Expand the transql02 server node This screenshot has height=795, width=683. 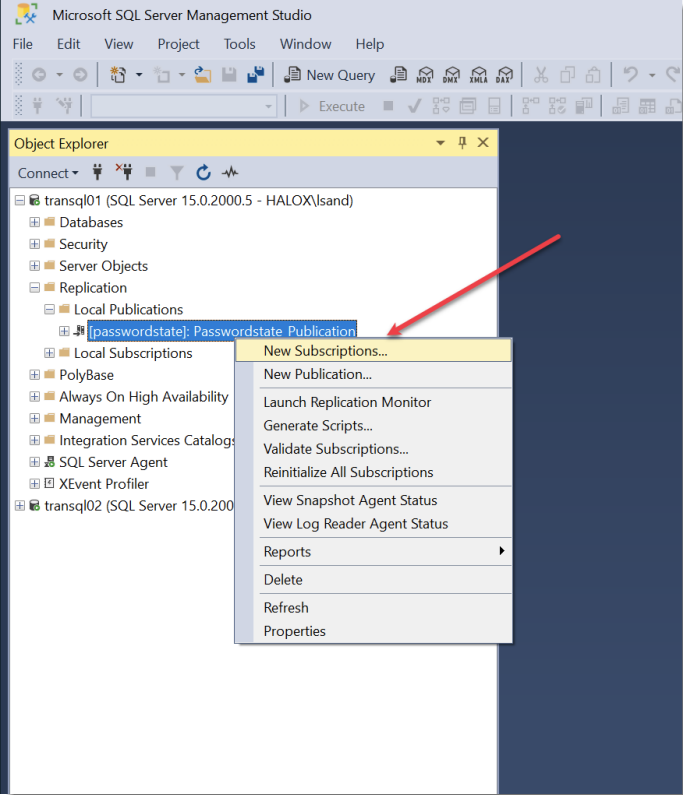(20, 506)
